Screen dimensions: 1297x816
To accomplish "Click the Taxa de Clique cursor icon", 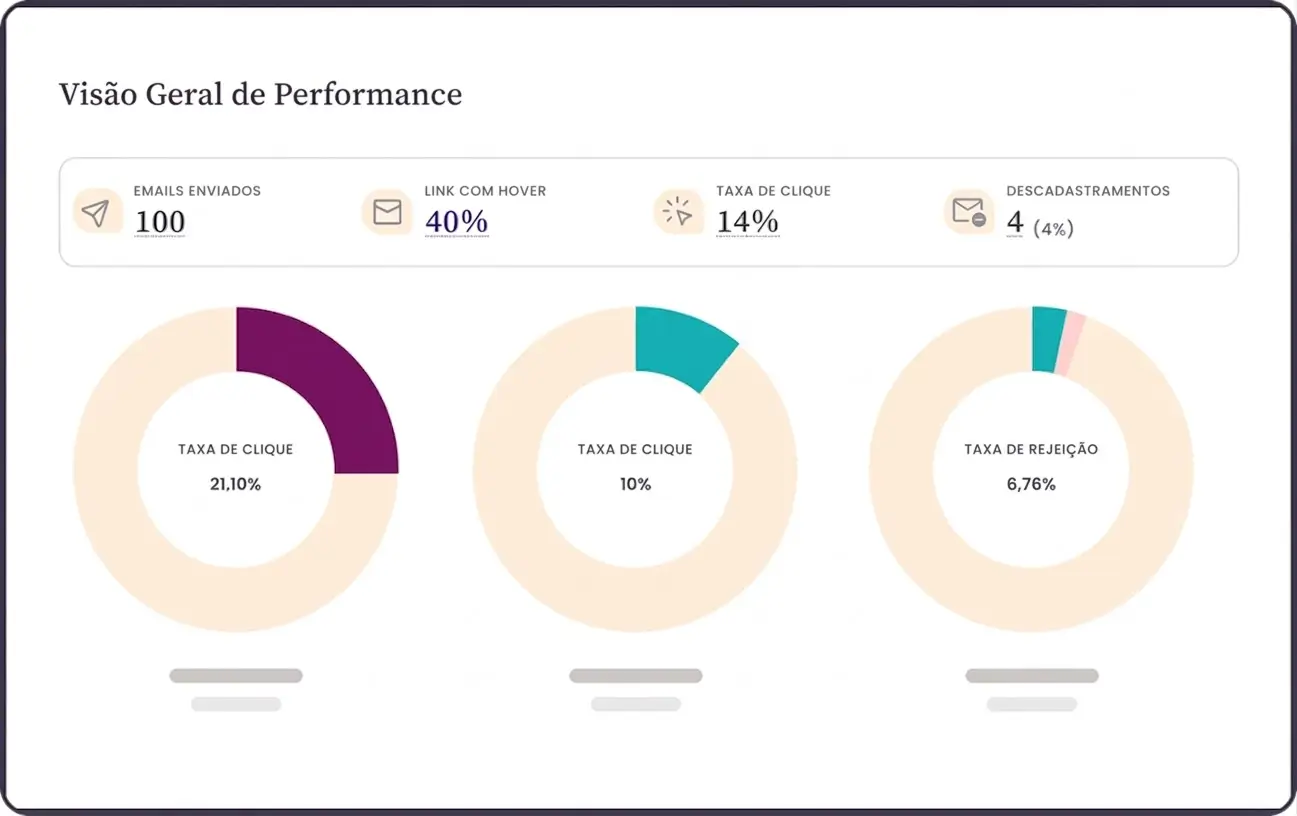I will [x=677, y=210].
